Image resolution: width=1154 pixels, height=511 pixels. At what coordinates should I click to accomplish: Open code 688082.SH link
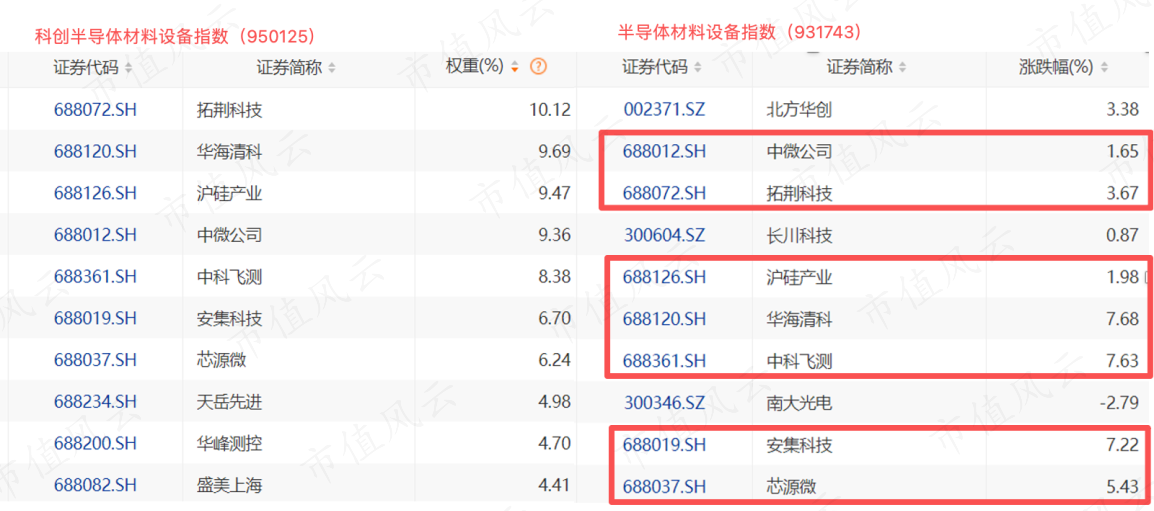point(96,485)
